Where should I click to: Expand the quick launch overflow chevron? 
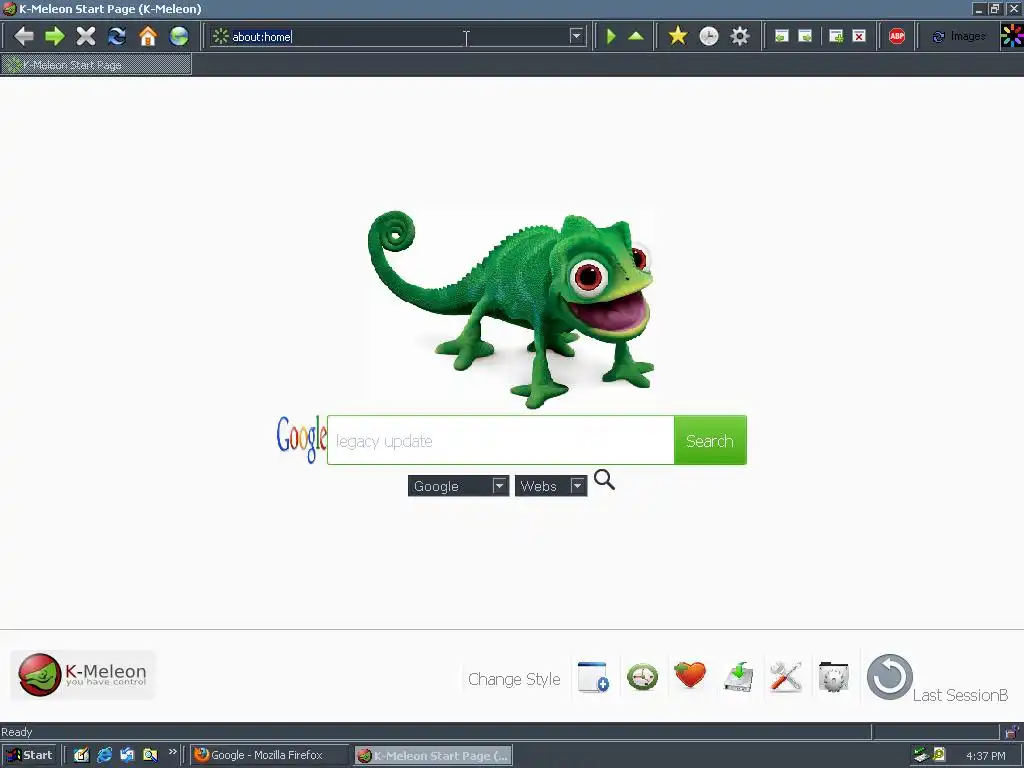point(172,752)
